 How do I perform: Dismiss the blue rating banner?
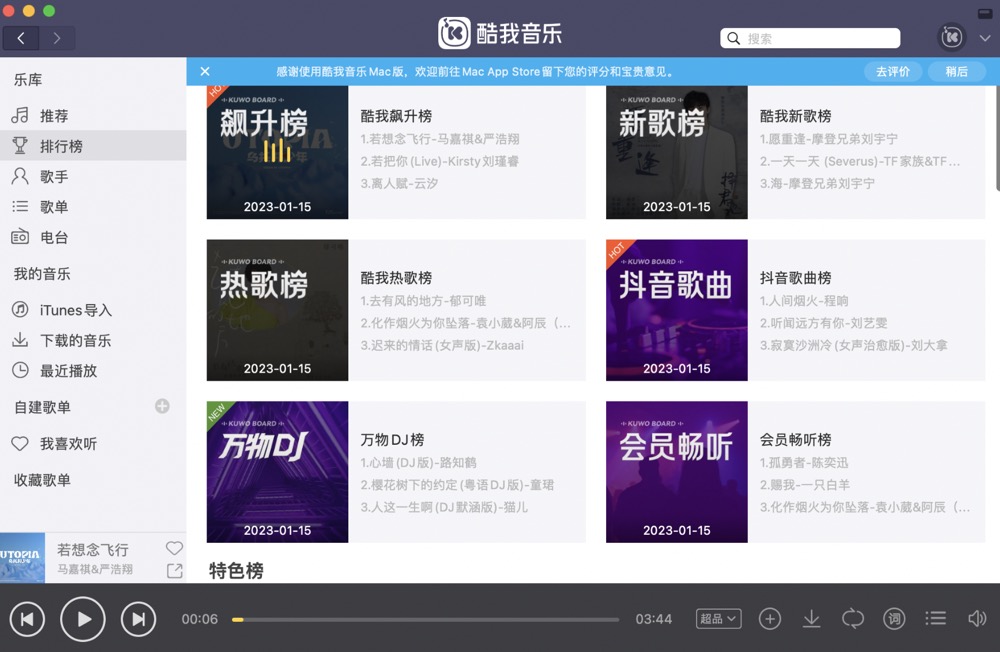[205, 71]
